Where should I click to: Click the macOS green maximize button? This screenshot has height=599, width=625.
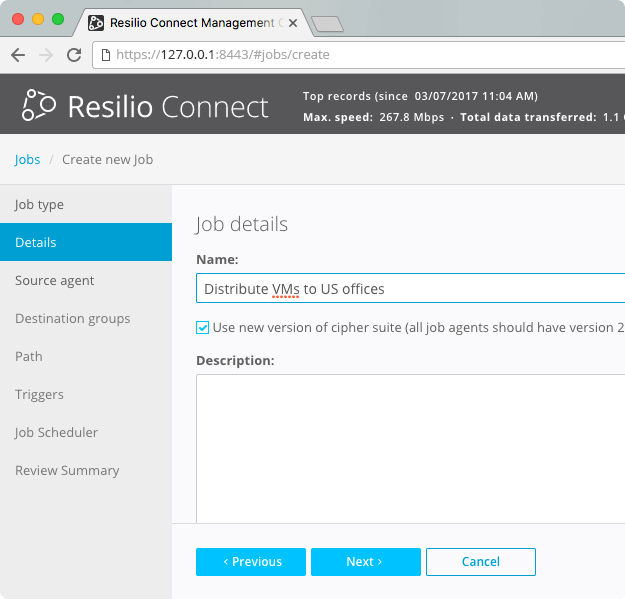coord(58,19)
